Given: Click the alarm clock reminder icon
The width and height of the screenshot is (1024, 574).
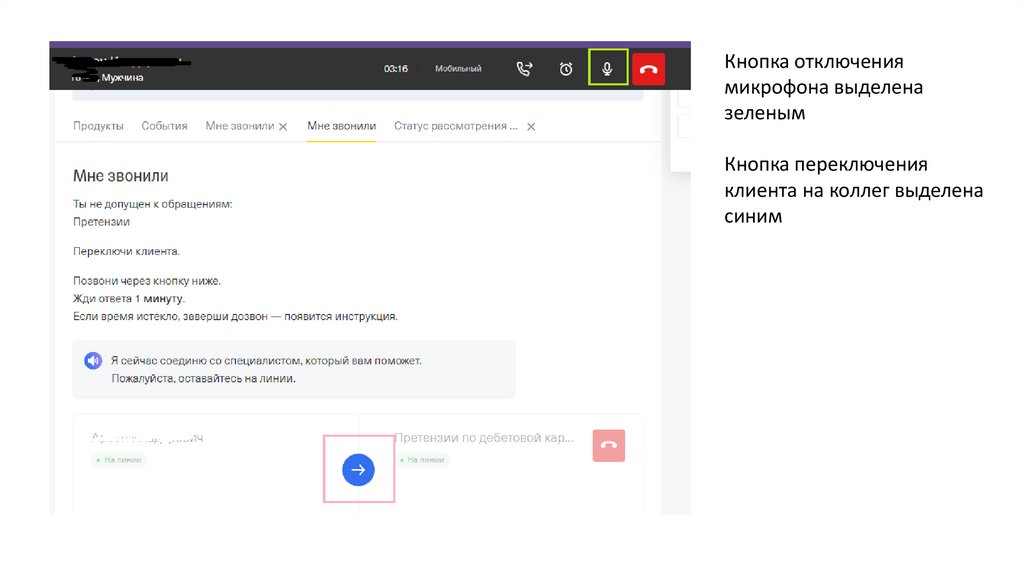Looking at the screenshot, I should pyautogui.click(x=566, y=68).
